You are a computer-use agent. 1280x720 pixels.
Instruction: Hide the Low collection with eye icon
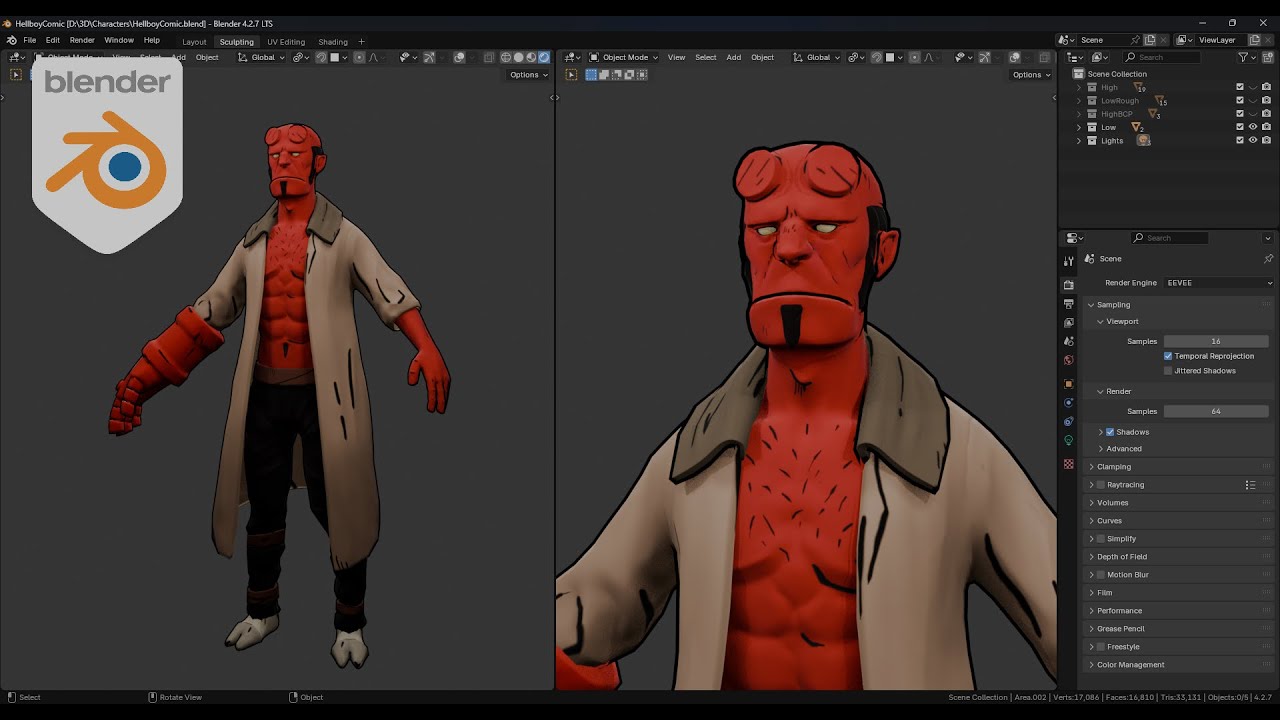[x=1253, y=127]
